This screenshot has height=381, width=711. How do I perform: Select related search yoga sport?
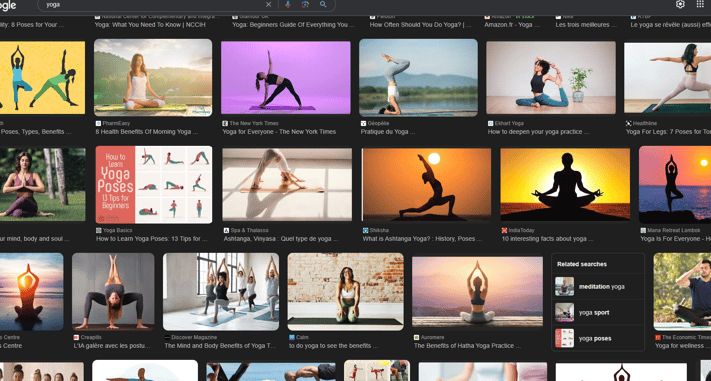598,313
